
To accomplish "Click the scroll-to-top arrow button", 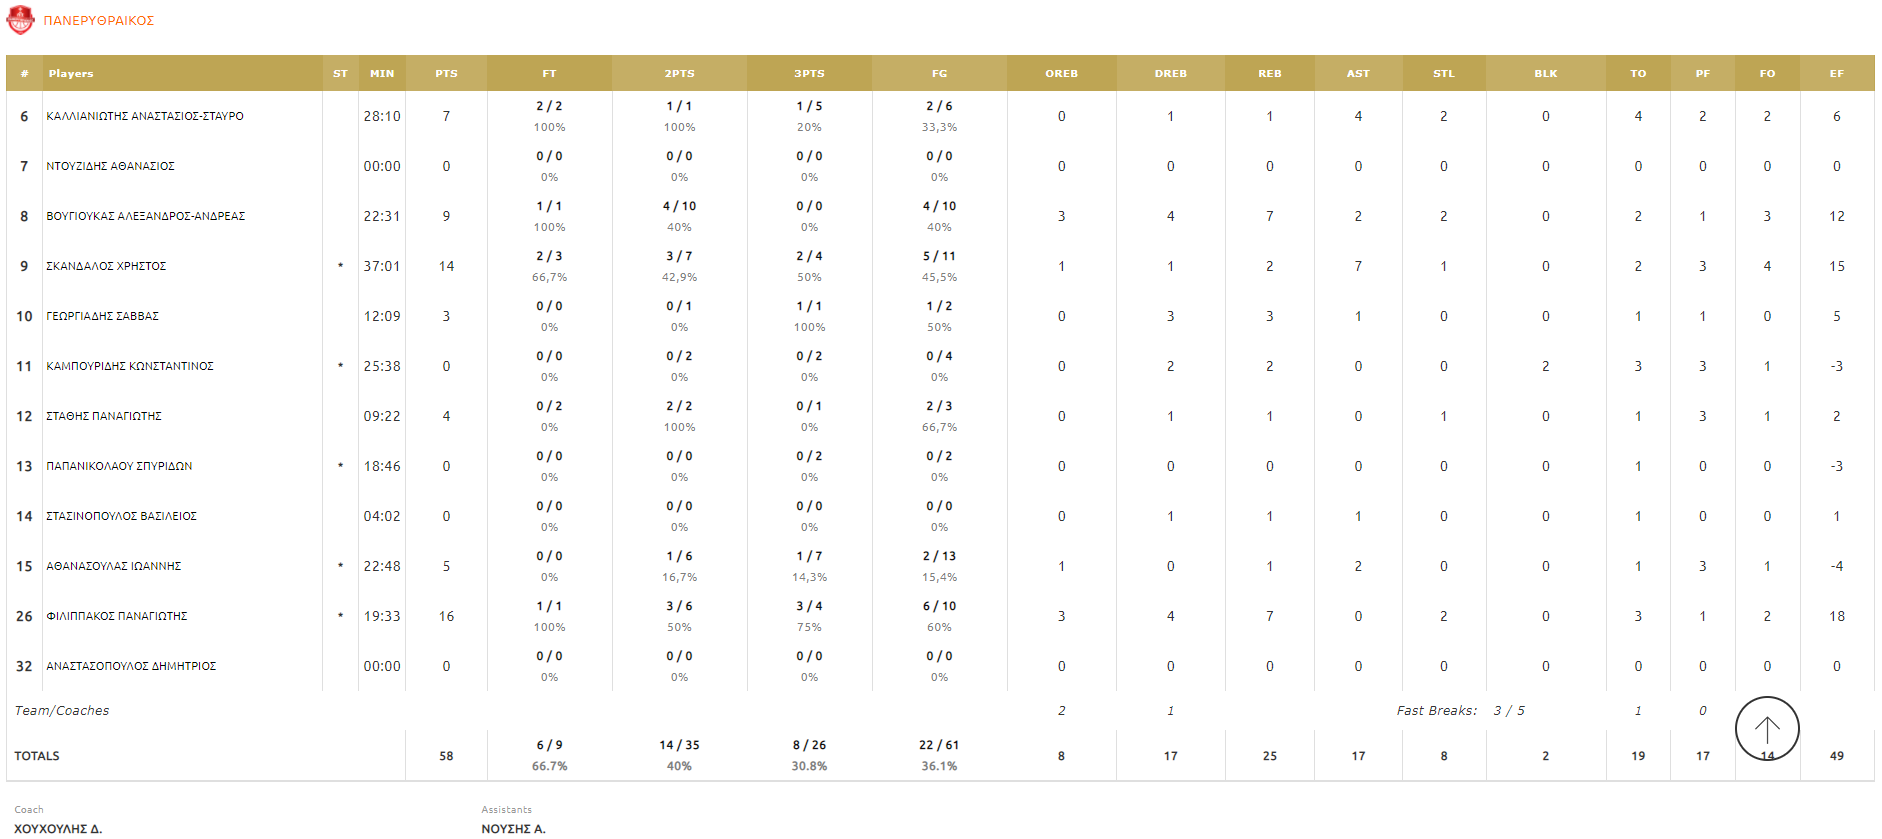I will pos(1767,728).
